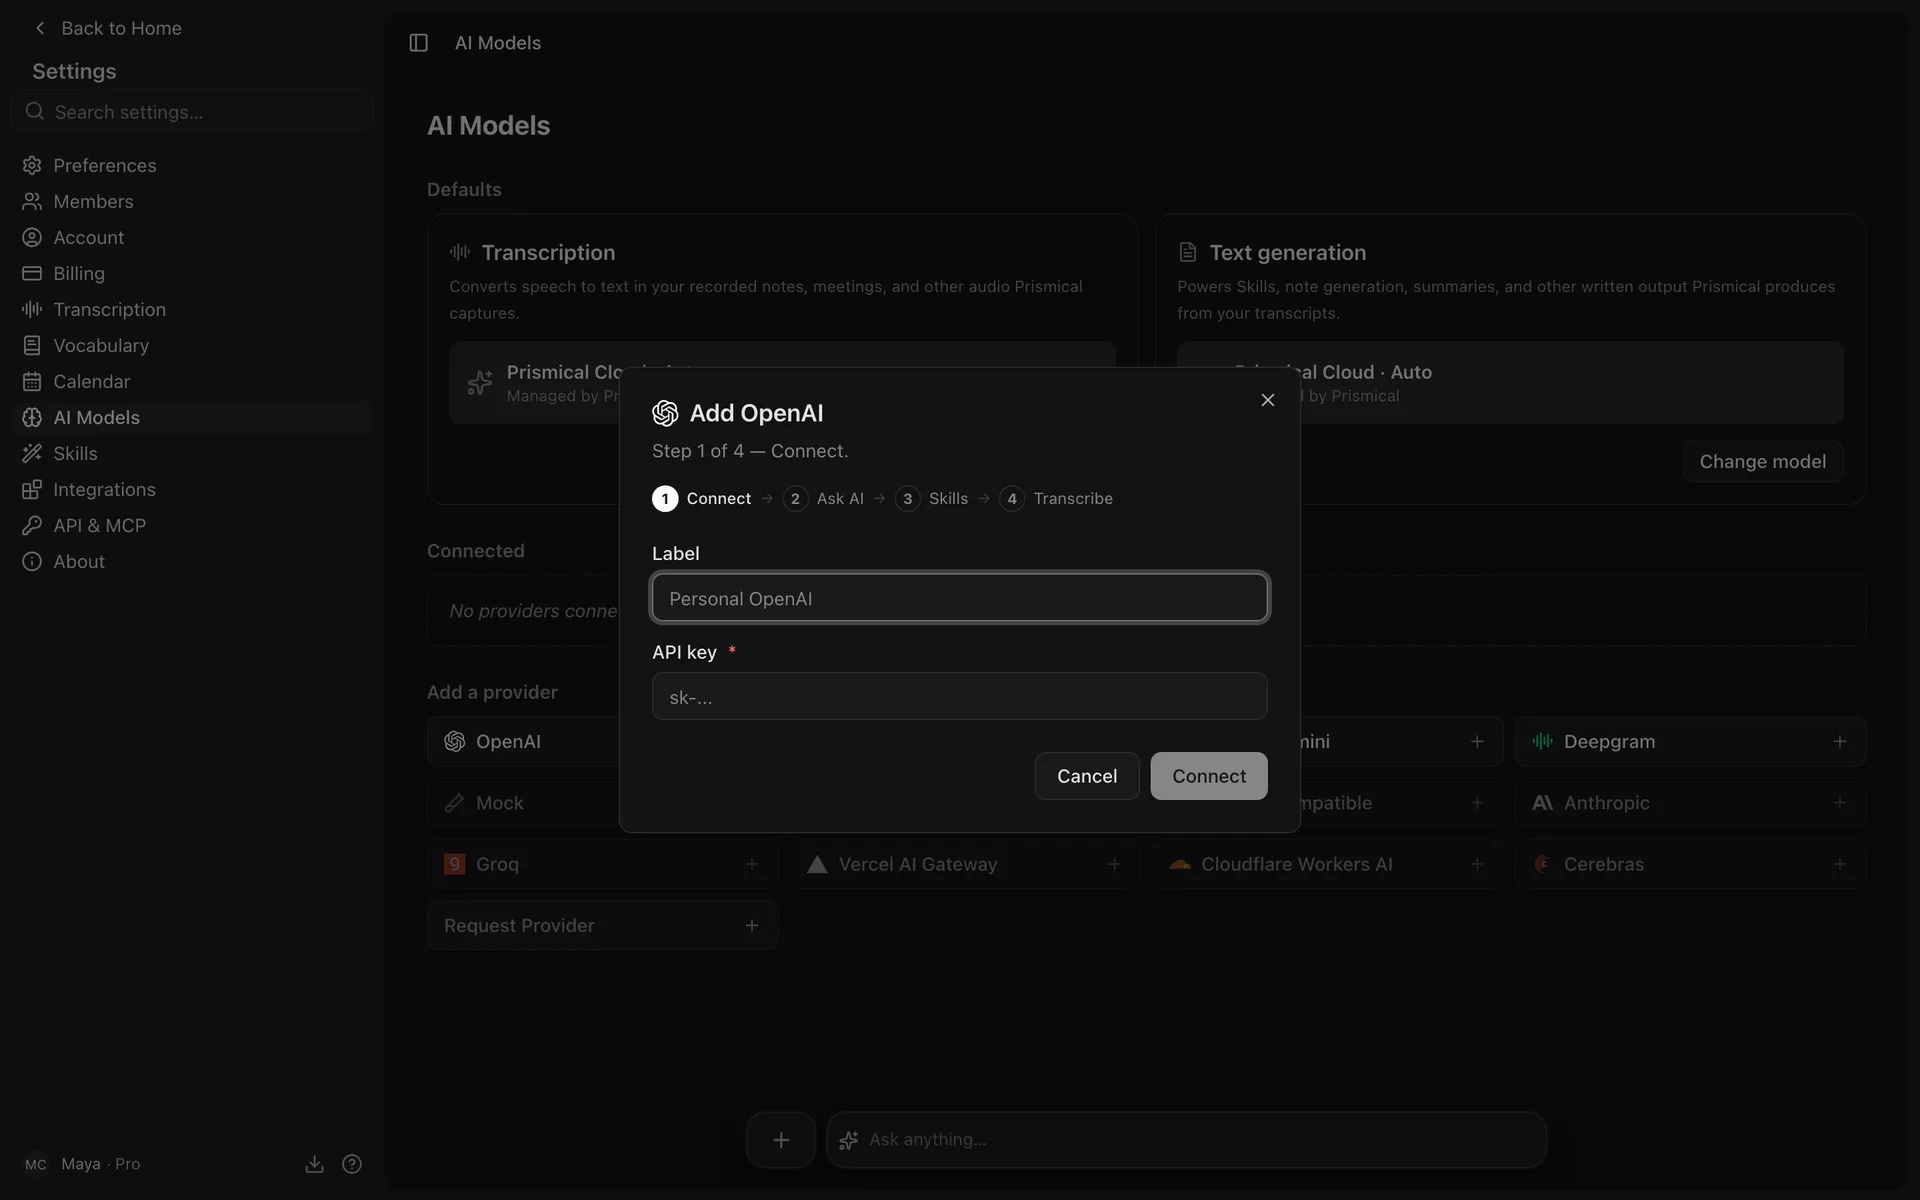Click the API & MCP key icon
1920x1200 pixels.
coord(32,525)
